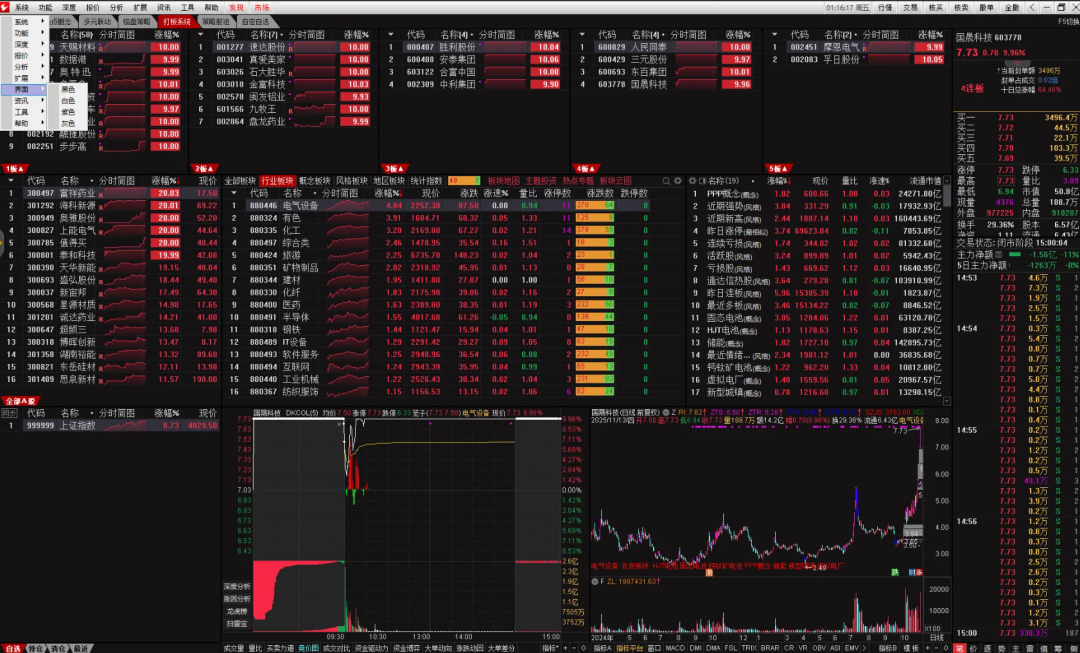This screenshot has width=1080, height=653.
Task: Click the 3板 red board marker
Action: click(x=395, y=168)
